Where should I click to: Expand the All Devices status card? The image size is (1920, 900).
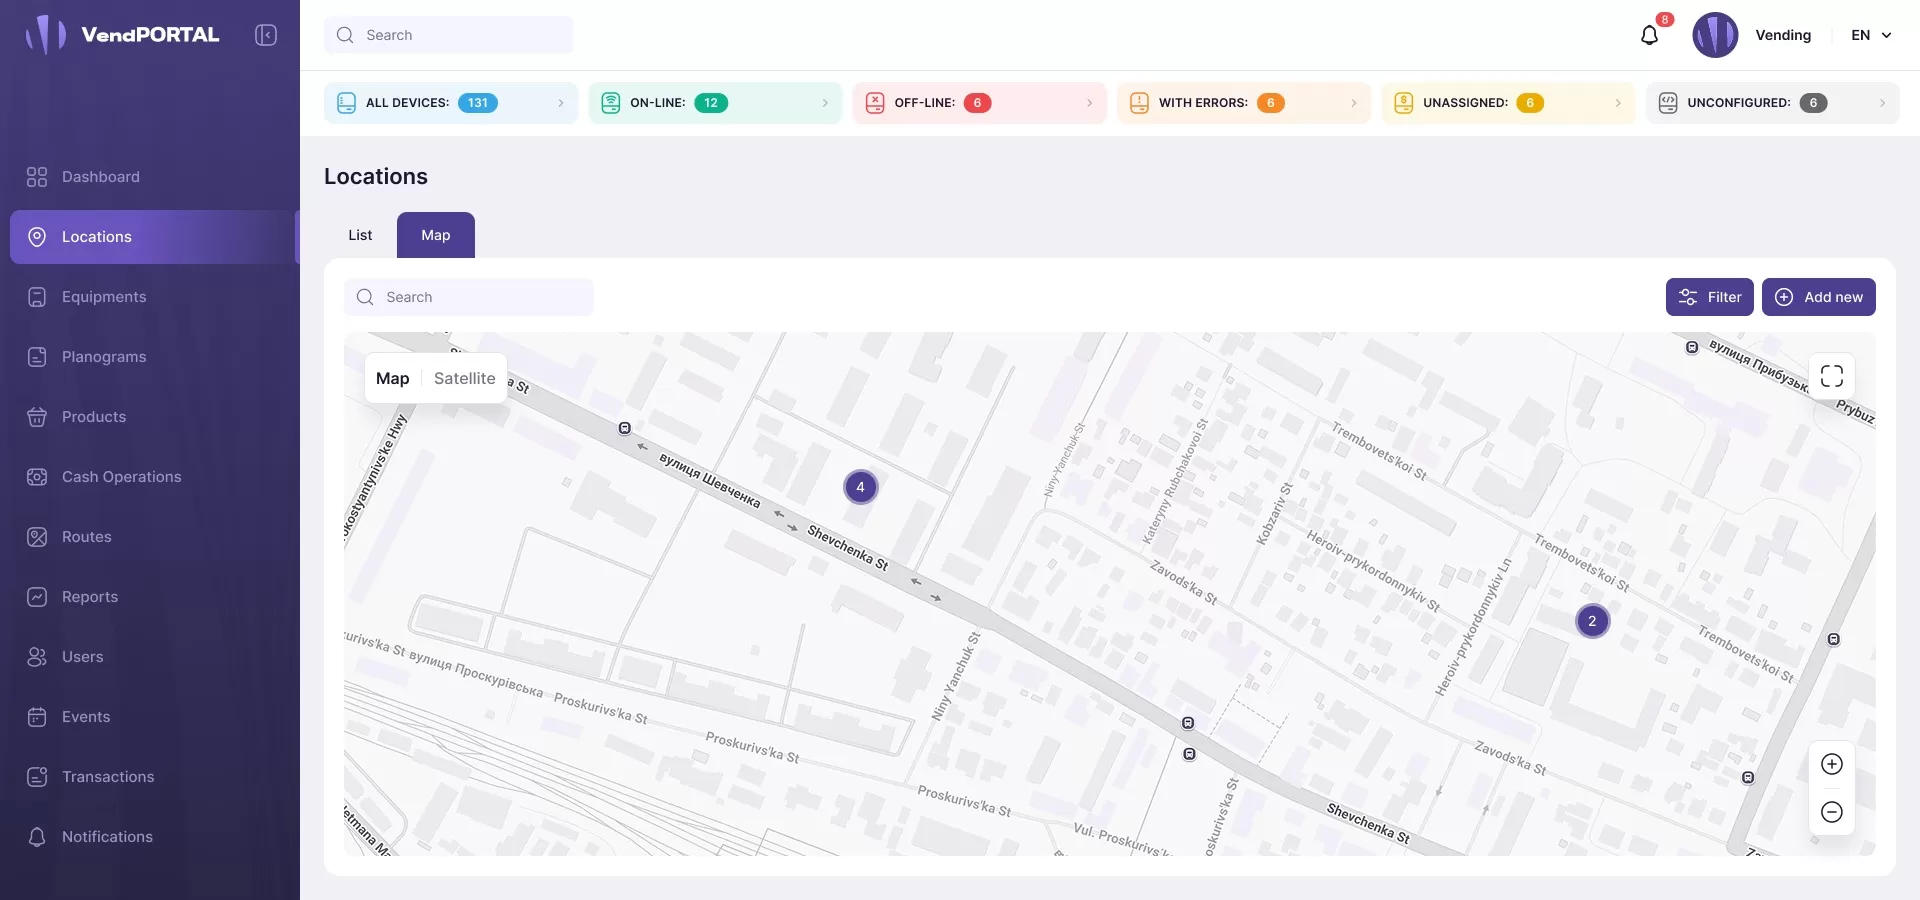click(x=450, y=103)
